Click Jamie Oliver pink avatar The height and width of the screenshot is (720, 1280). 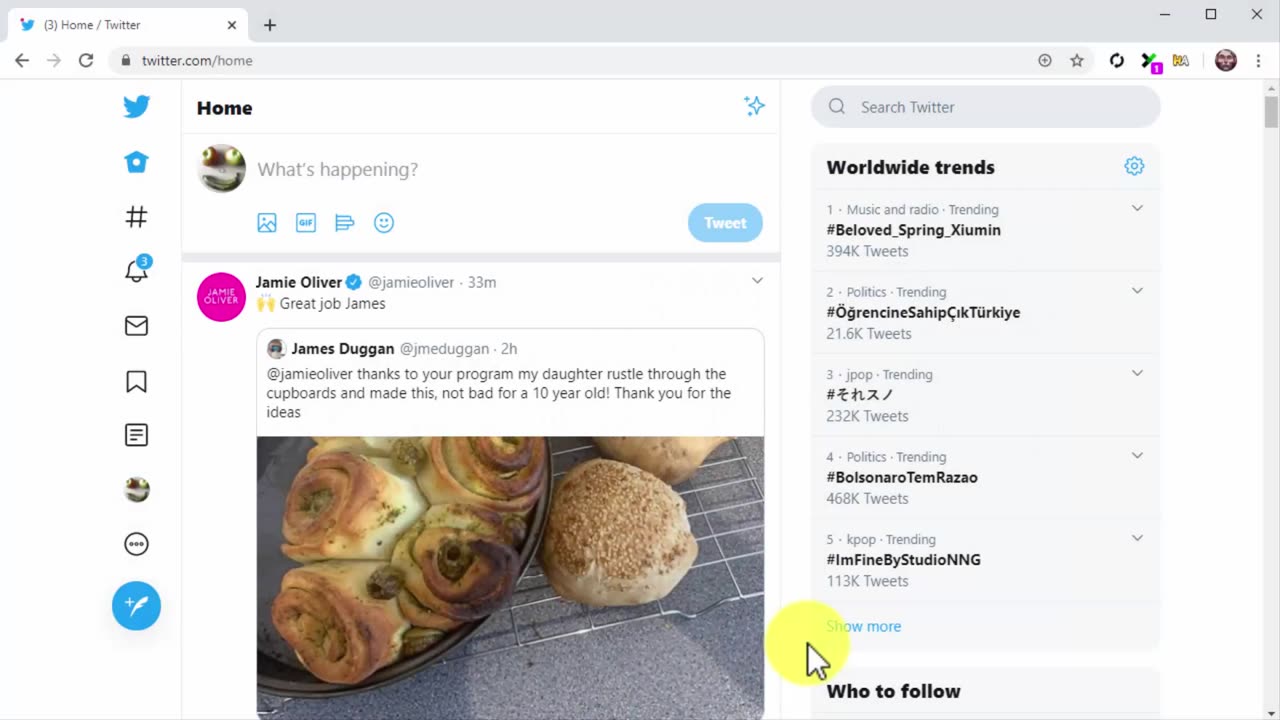tap(221, 297)
